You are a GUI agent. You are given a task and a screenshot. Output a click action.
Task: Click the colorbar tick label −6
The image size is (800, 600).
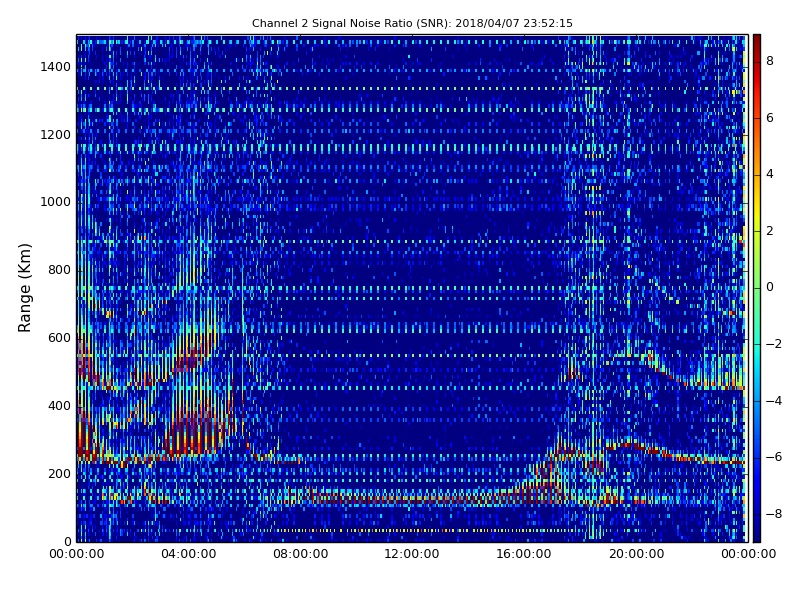tap(773, 457)
